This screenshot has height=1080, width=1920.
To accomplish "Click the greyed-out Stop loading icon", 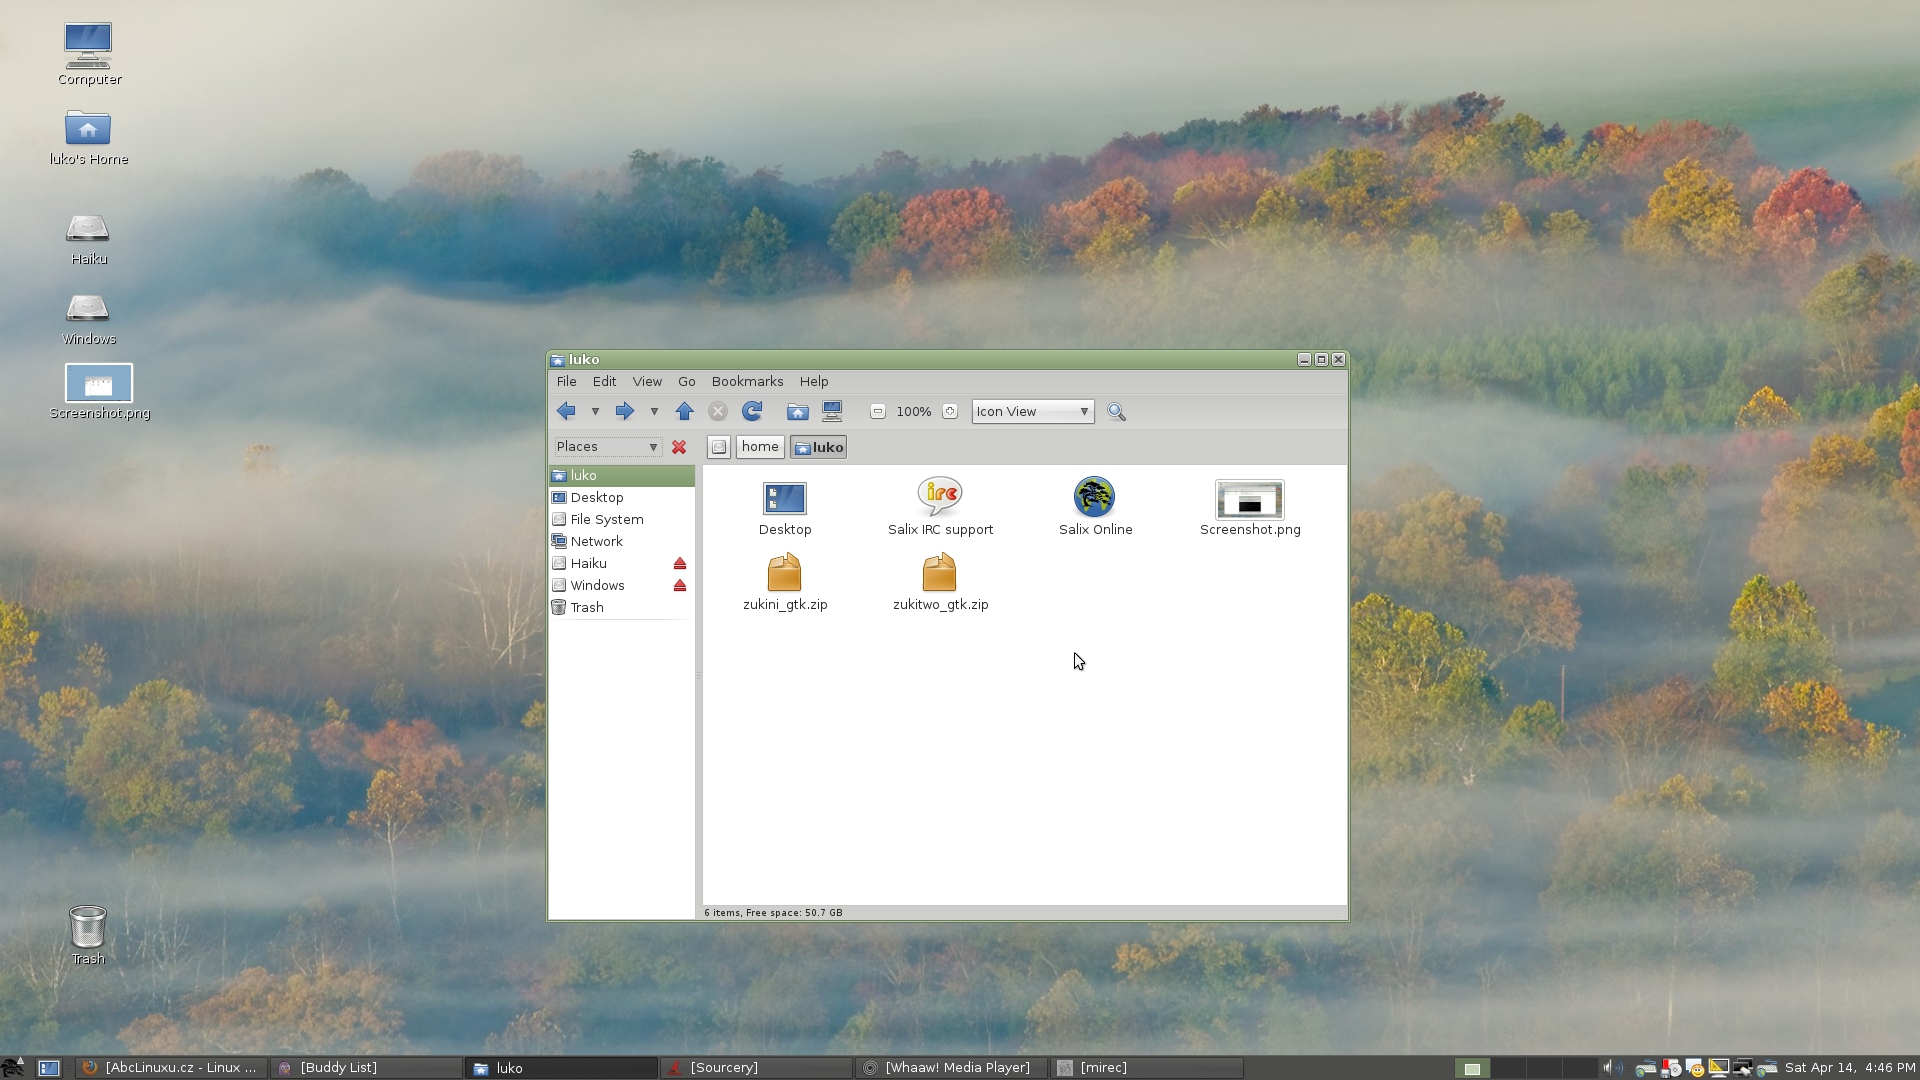I will click(x=718, y=411).
